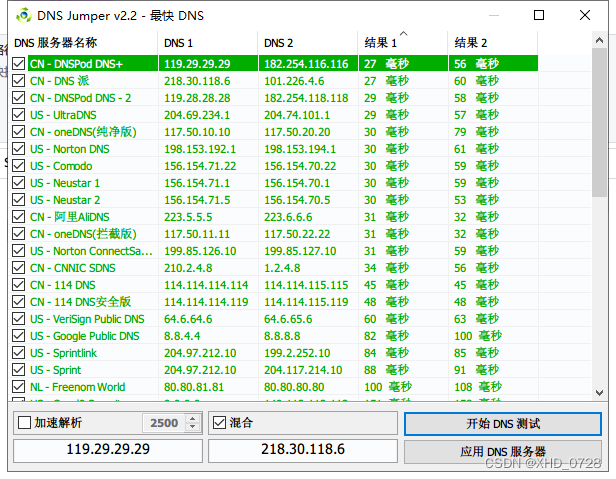Click scrollbar up arrow in DNS list
The height and width of the screenshot is (479, 616).
pos(599,40)
